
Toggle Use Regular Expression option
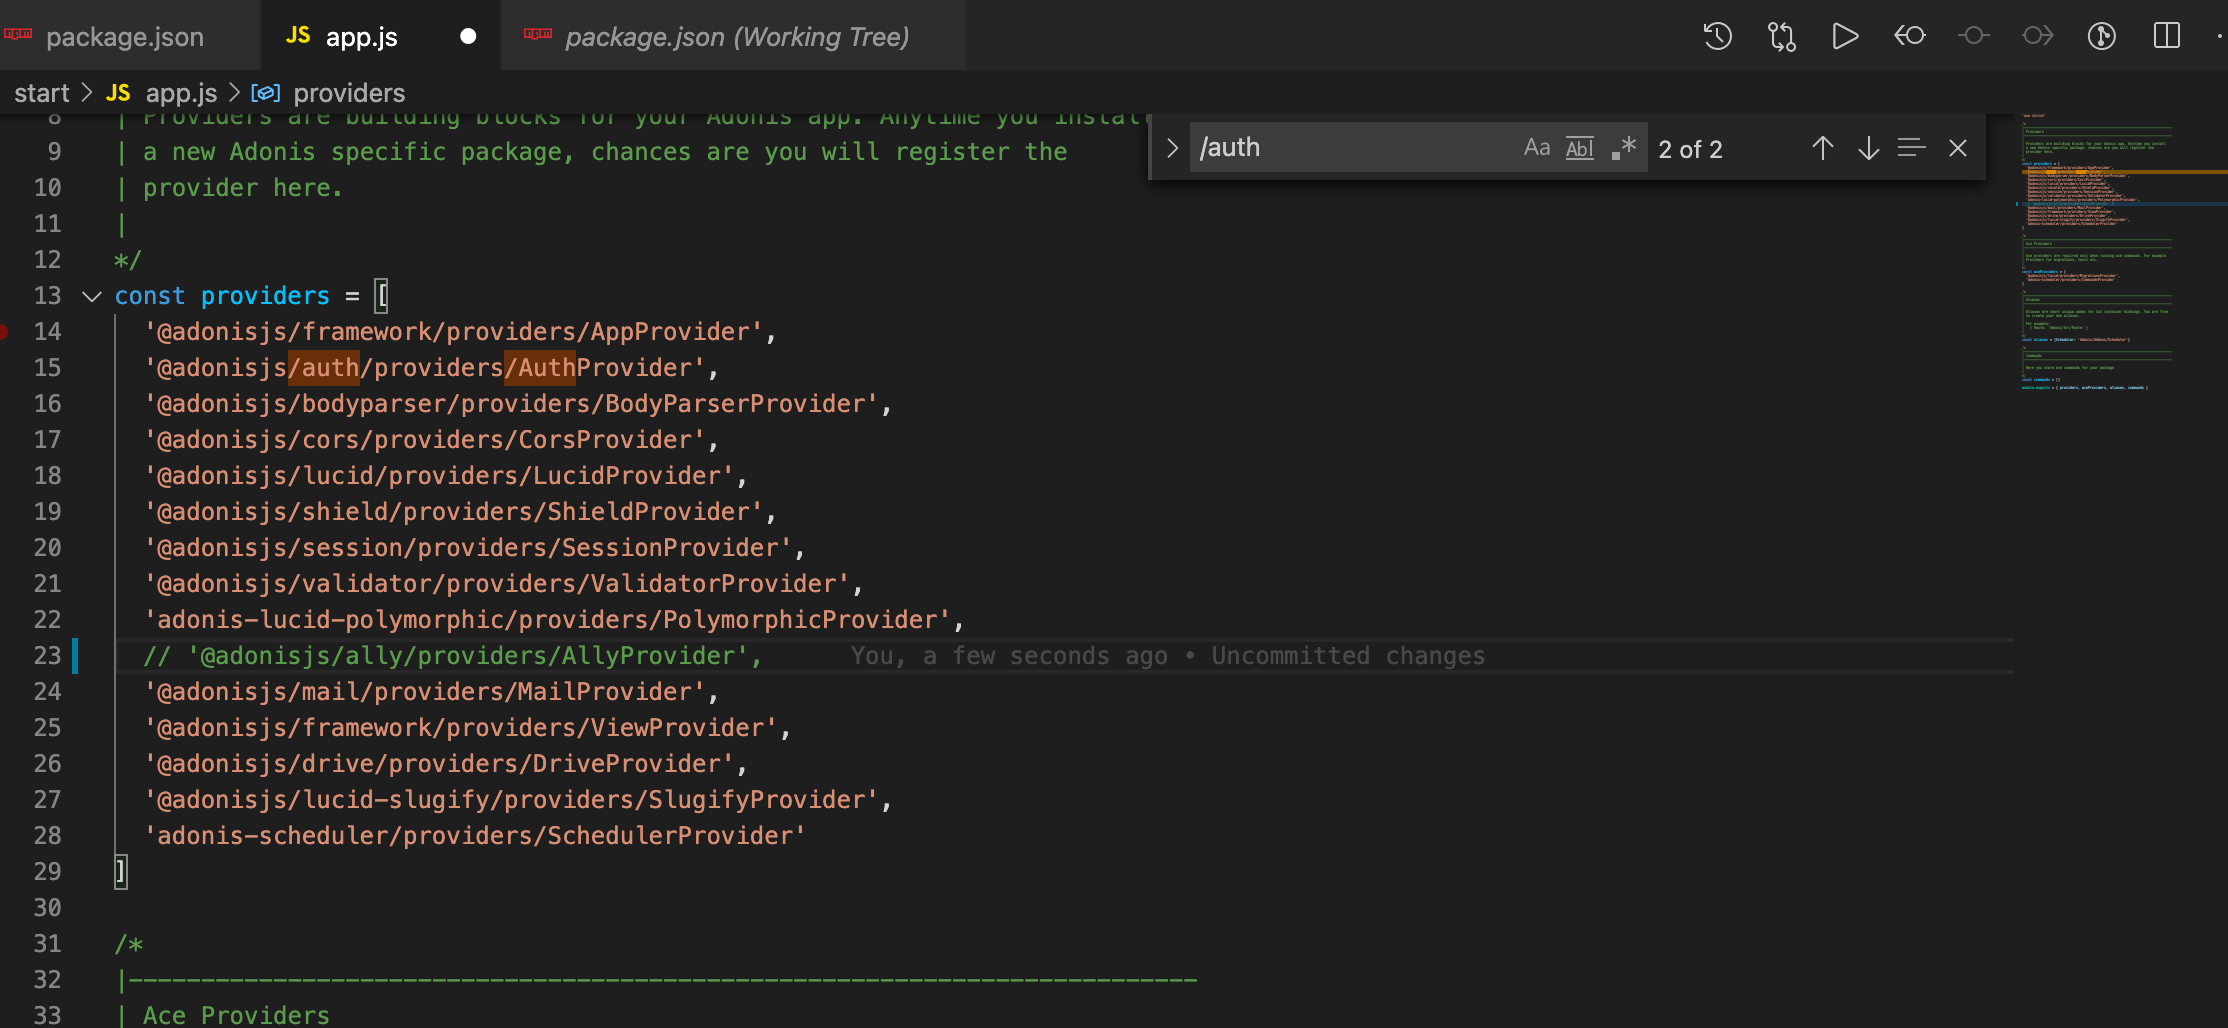1624,148
